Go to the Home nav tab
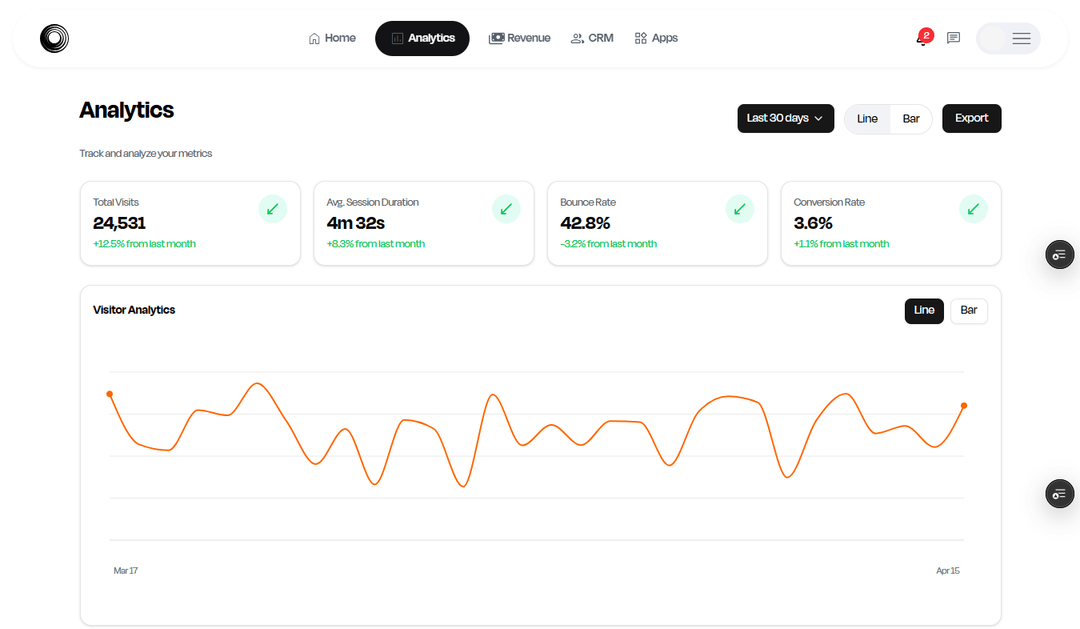This screenshot has width=1080, height=629. coord(332,38)
